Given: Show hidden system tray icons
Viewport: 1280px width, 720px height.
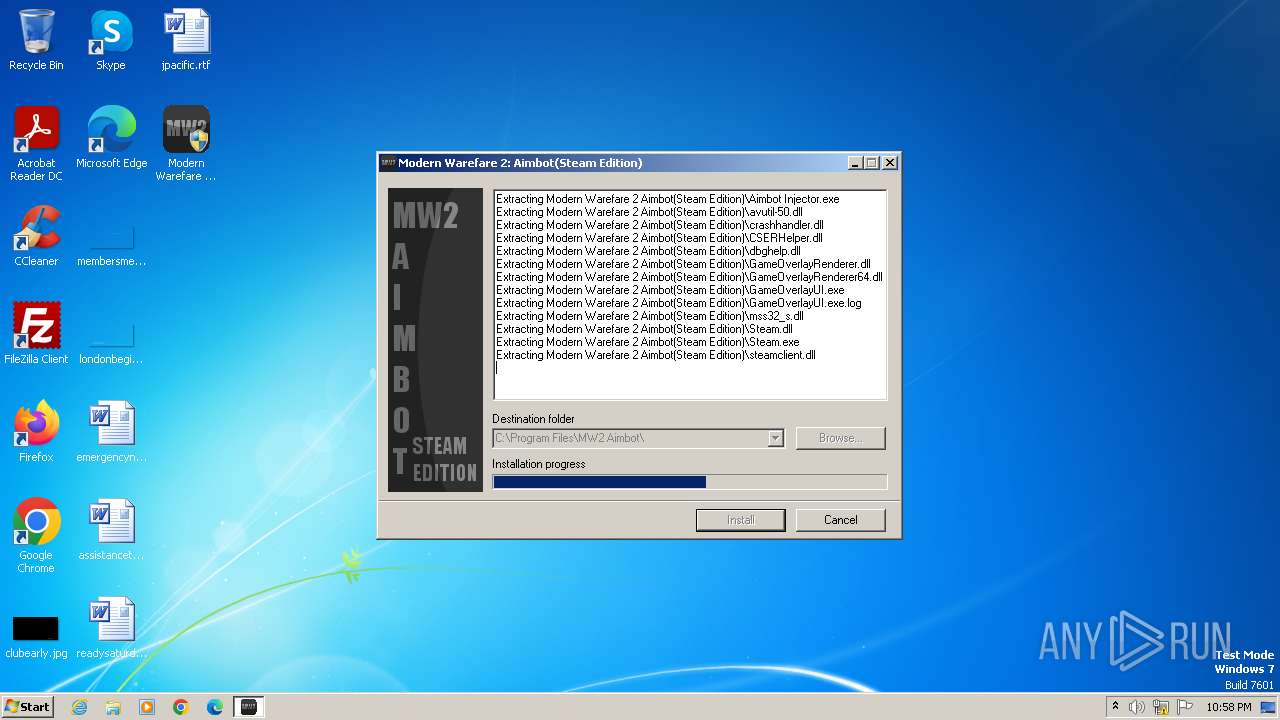Looking at the screenshot, I should 1115,707.
